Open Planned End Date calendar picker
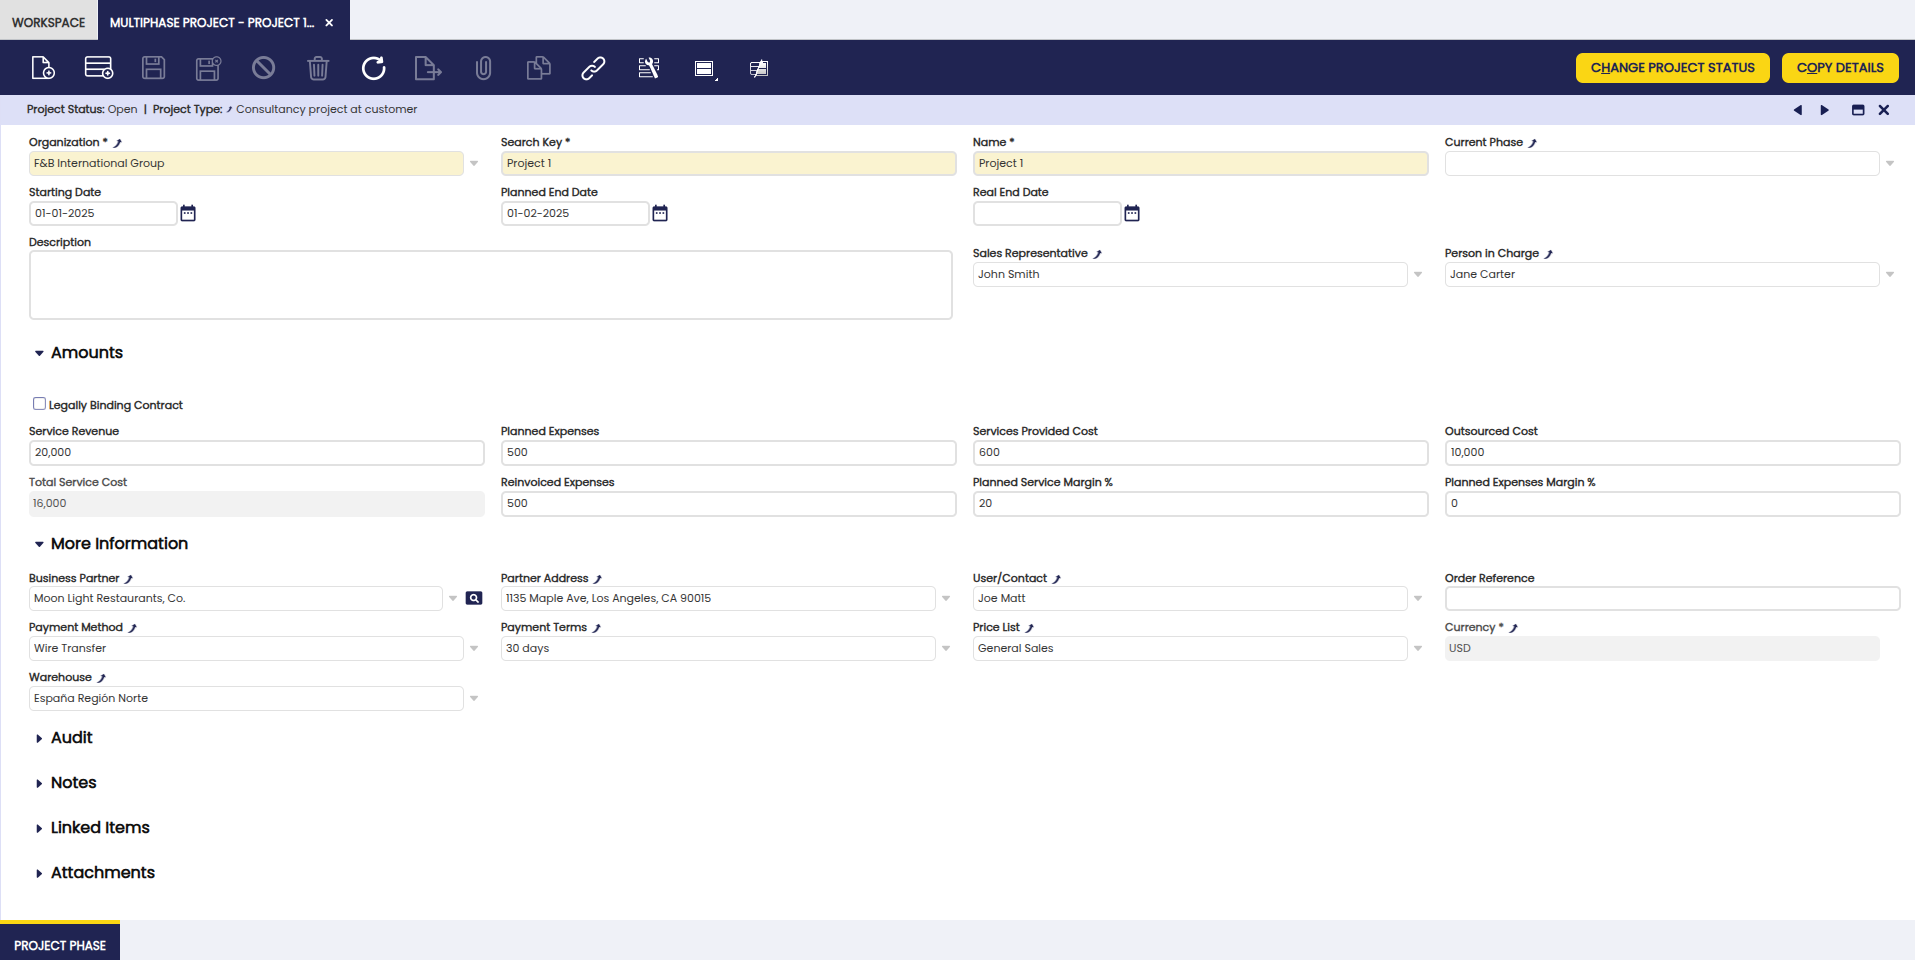The image size is (1919, 960). click(x=660, y=213)
